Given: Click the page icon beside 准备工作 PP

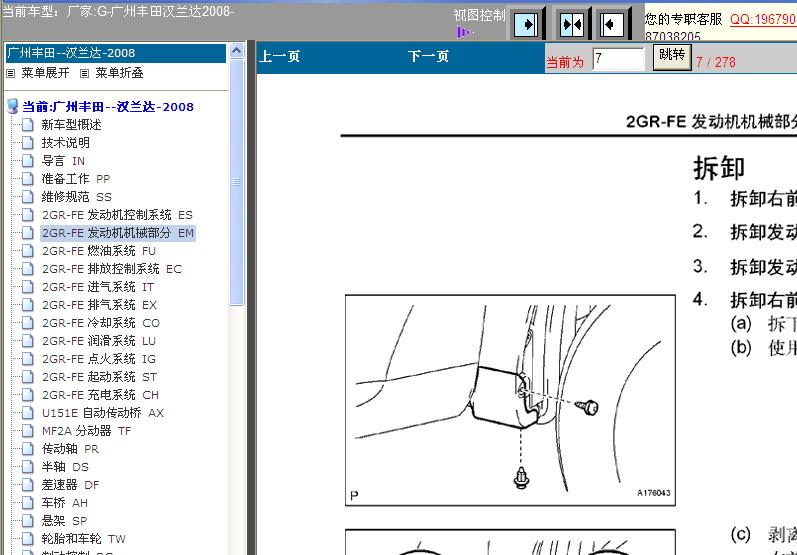Looking at the screenshot, I should pyautogui.click(x=28, y=179).
